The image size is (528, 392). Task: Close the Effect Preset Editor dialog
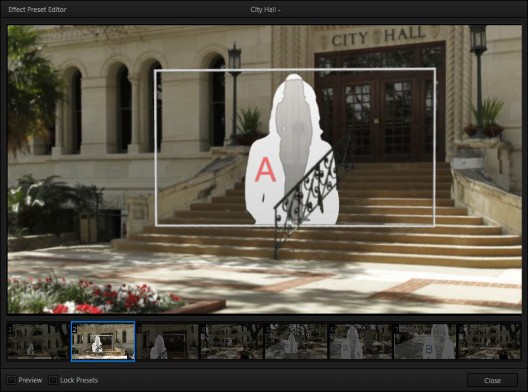point(492,380)
